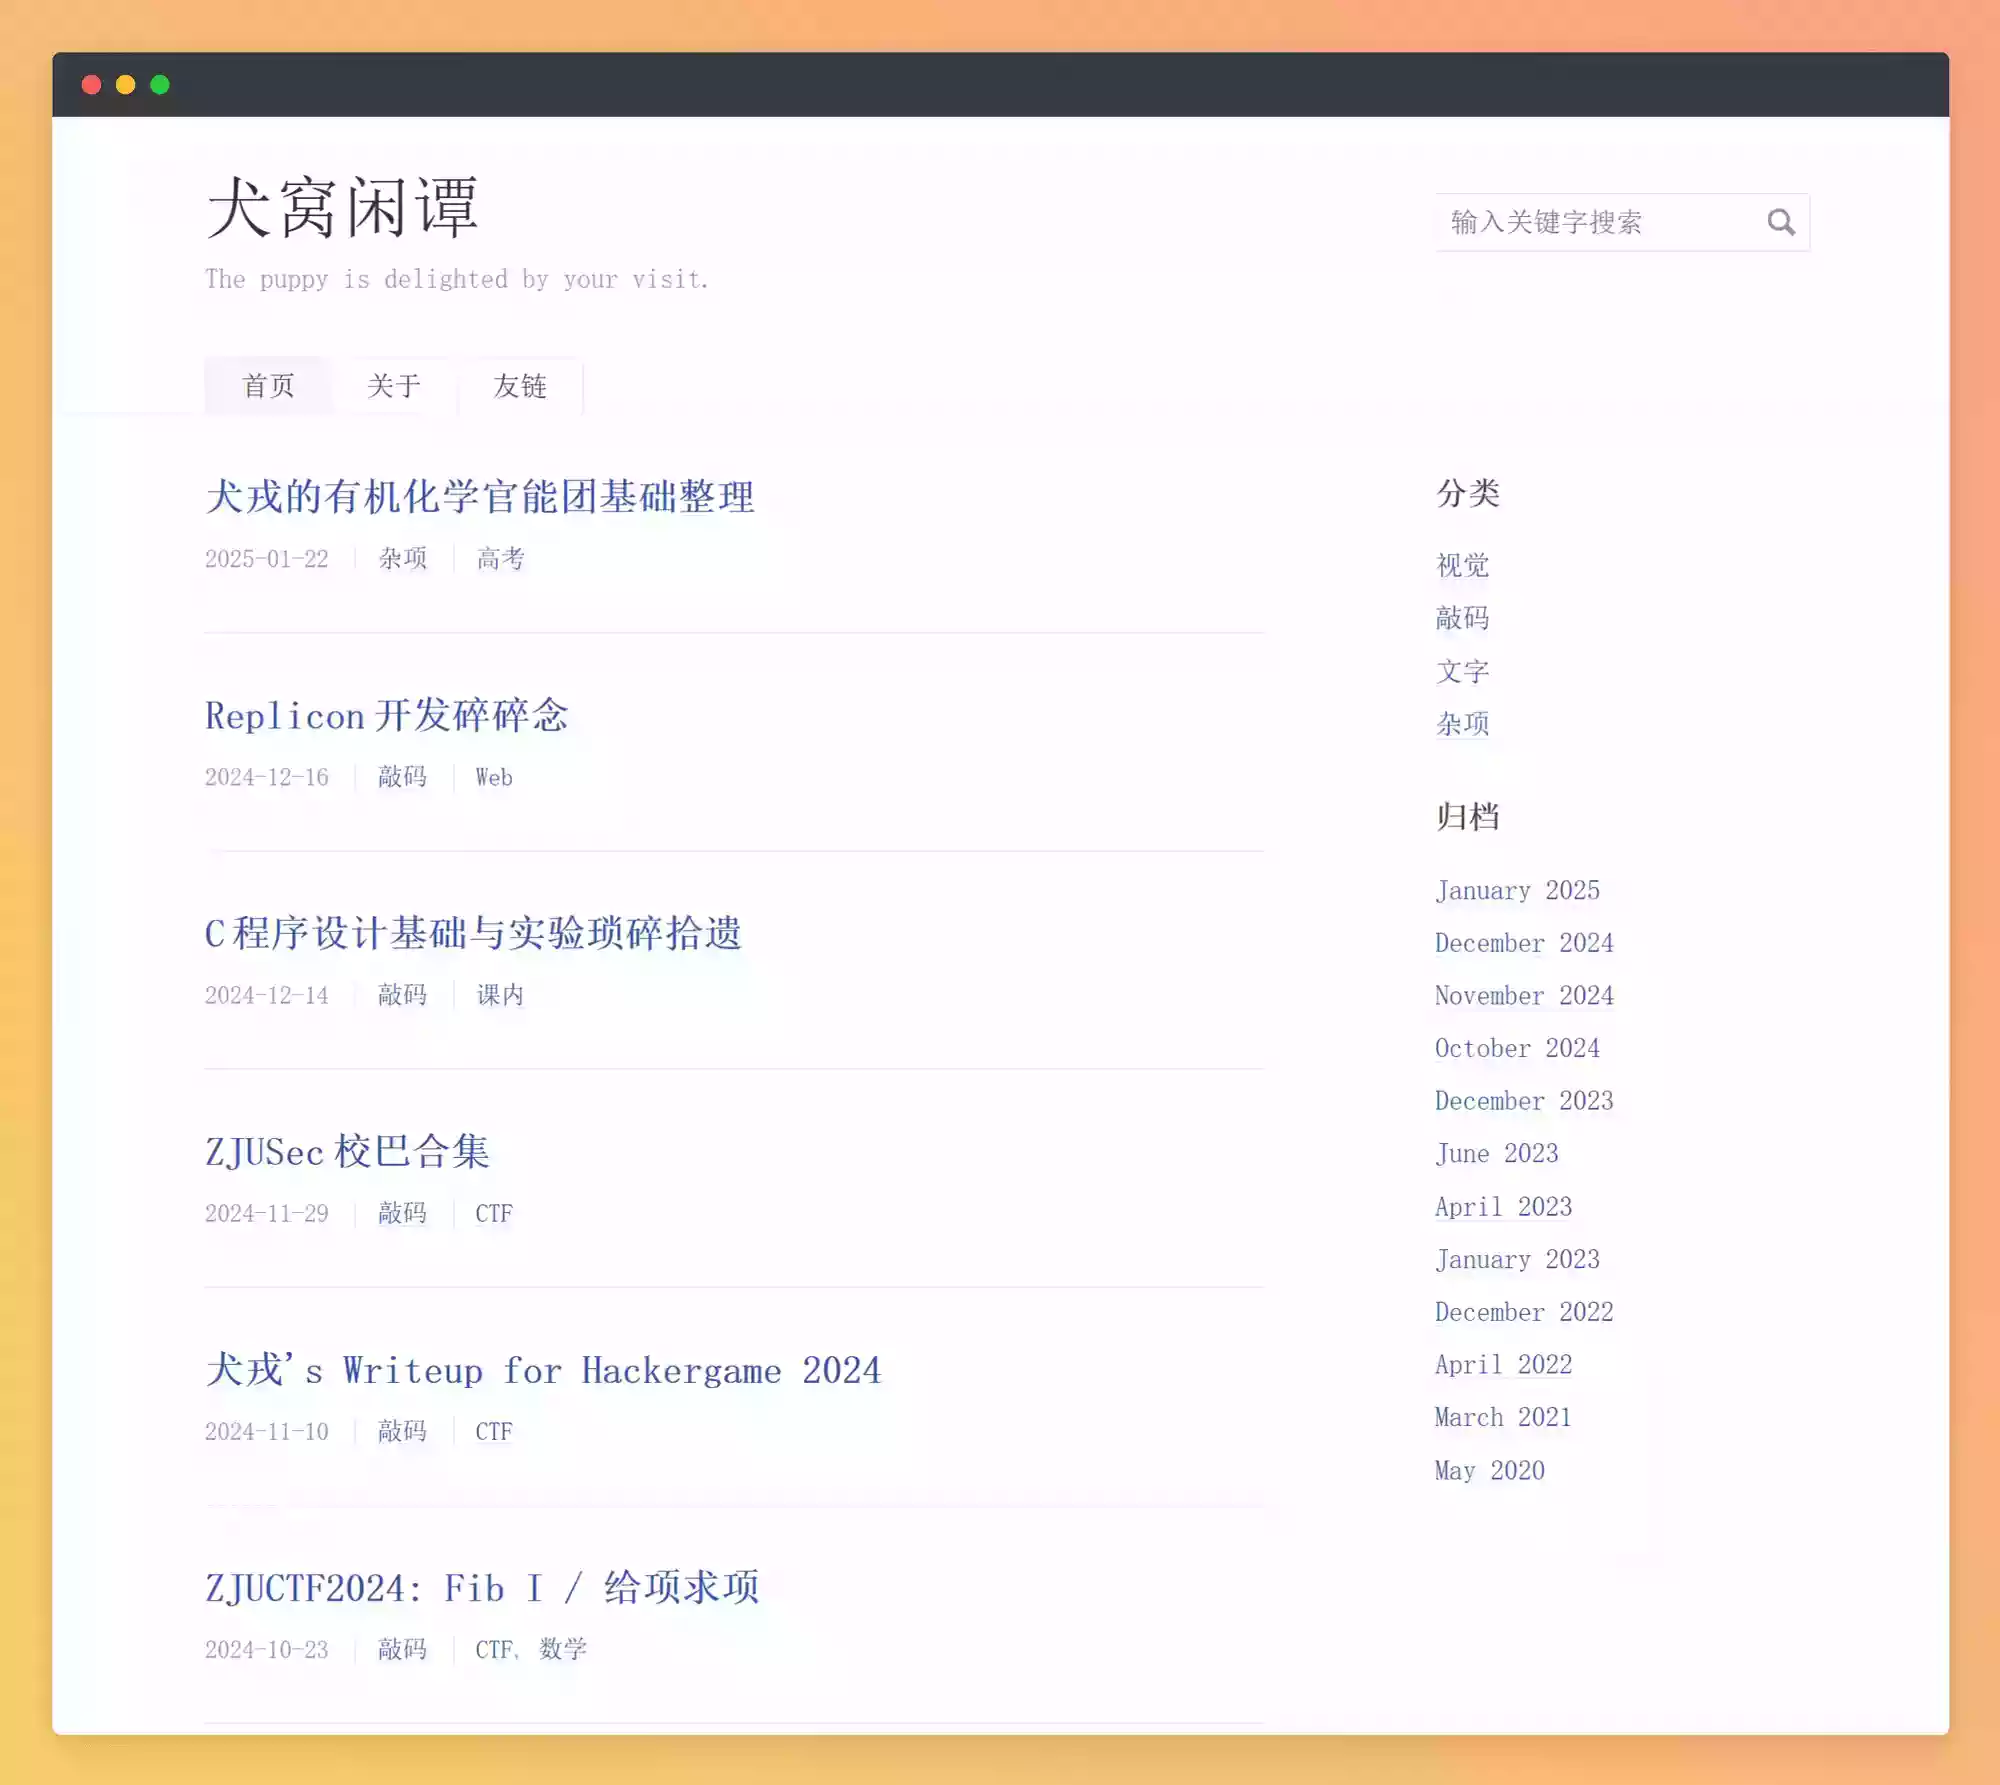Browse the 敲码 category
Viewport: 2000px width, 1785px height.
[1461, 619]
